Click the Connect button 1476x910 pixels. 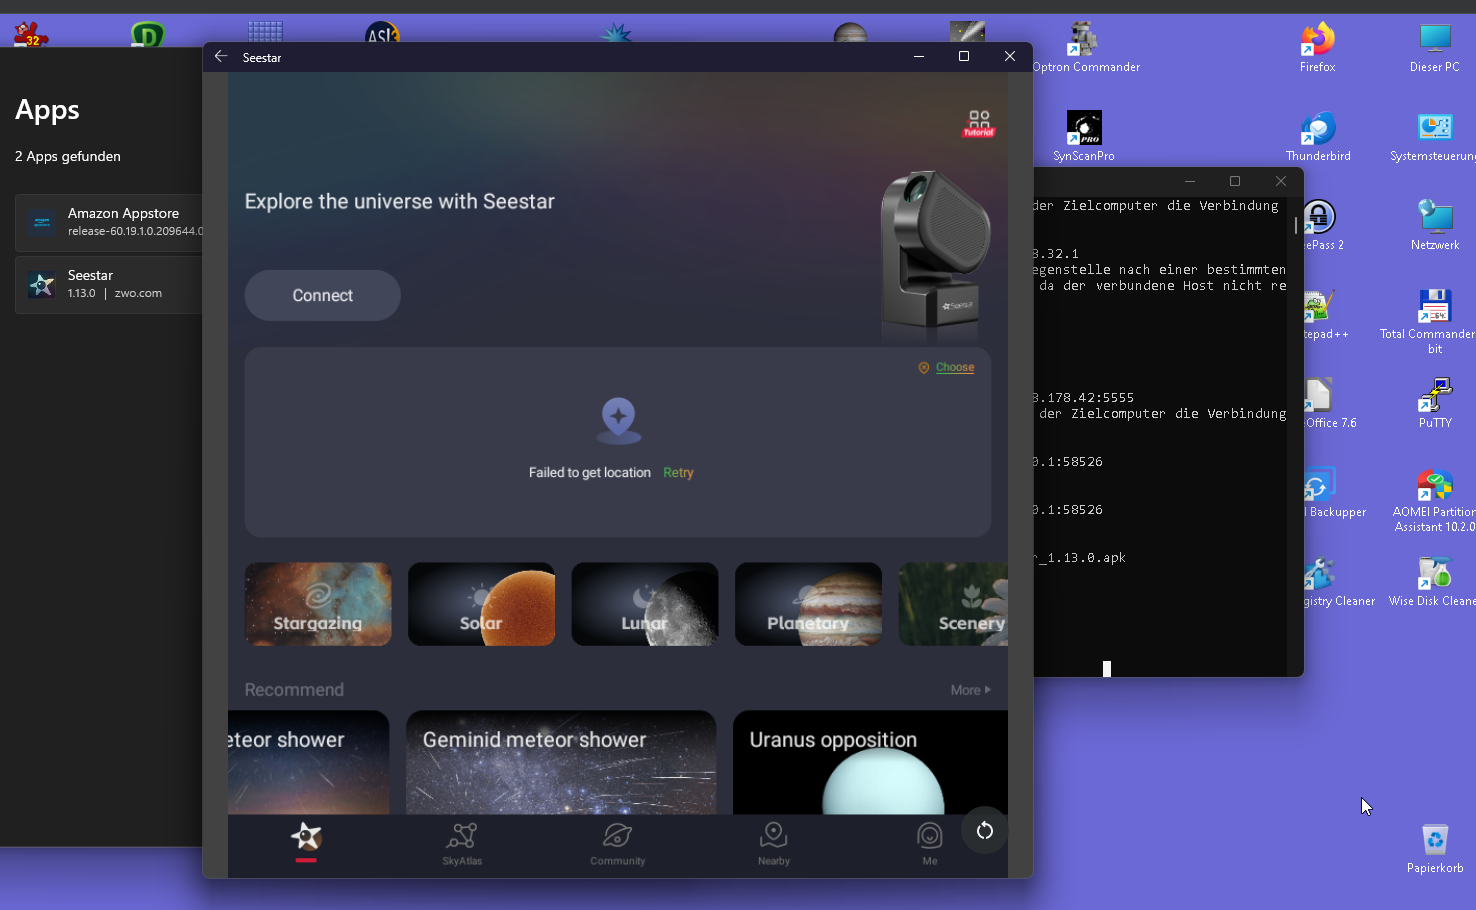tap(323, 295)
